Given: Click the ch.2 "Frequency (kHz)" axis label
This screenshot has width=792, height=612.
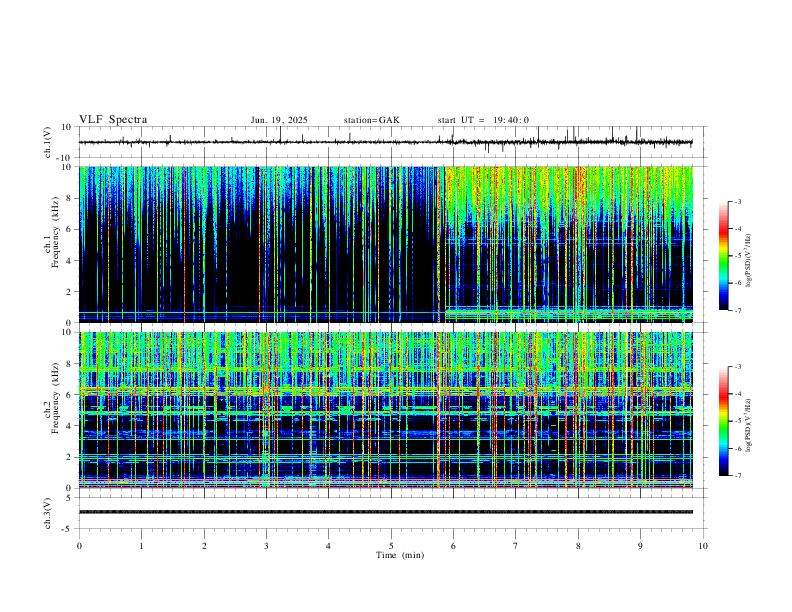Looking at the screenshot, I should pyautogui.click(x=55, y=398).
